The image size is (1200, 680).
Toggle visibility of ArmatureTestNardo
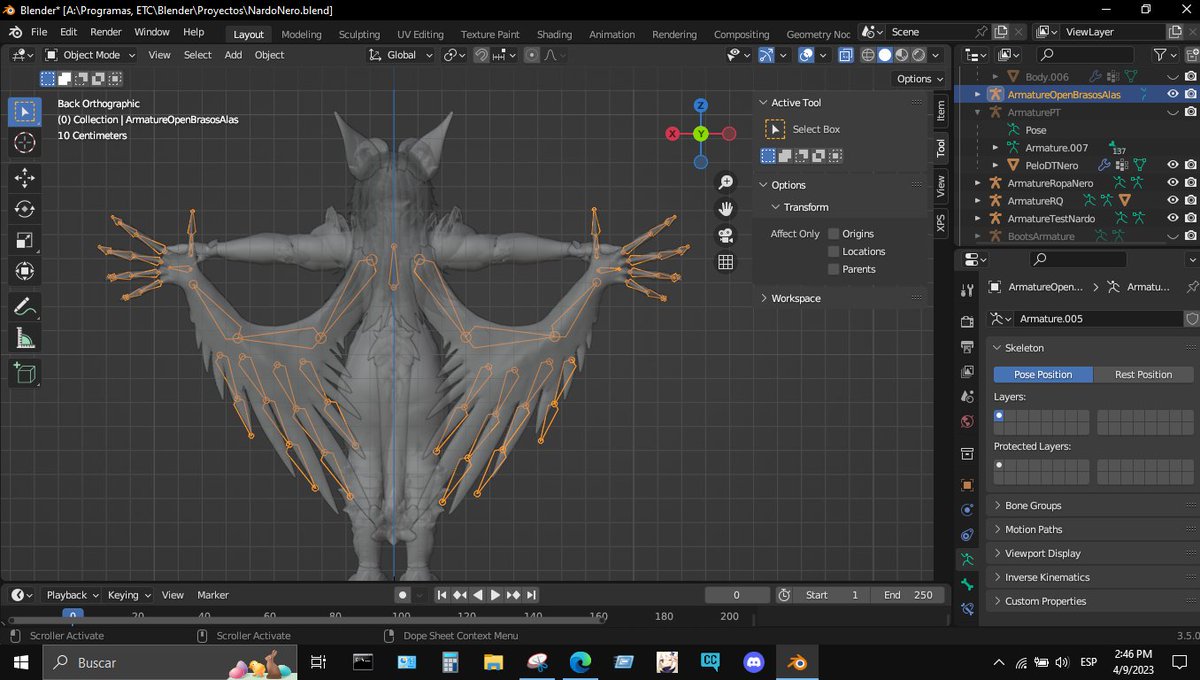point(1173,218)
